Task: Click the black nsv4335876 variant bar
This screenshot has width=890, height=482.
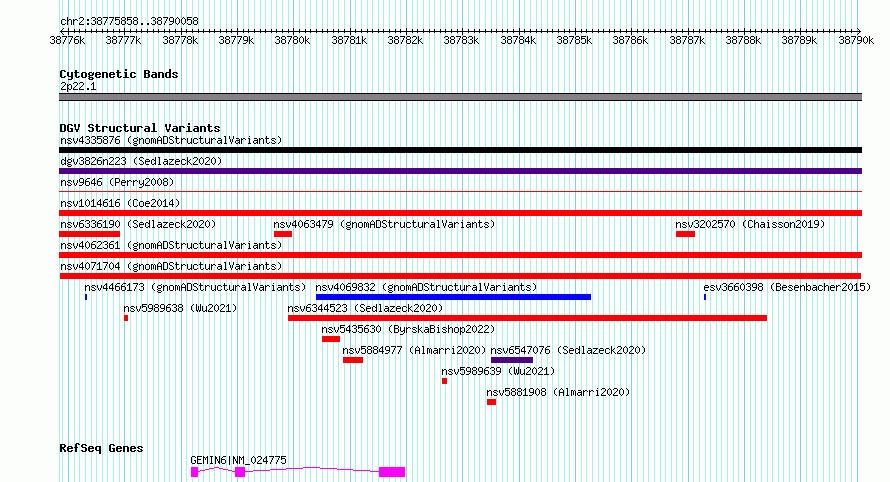Action: pyautogui.click(x=460, y=150)
